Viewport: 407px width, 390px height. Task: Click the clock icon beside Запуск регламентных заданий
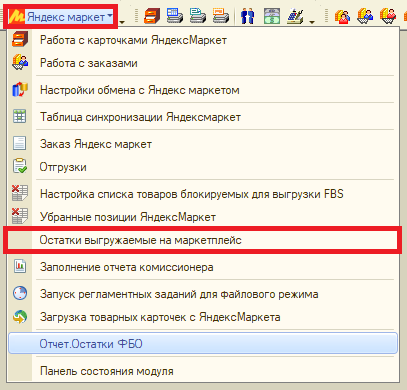tap(20, 293)
